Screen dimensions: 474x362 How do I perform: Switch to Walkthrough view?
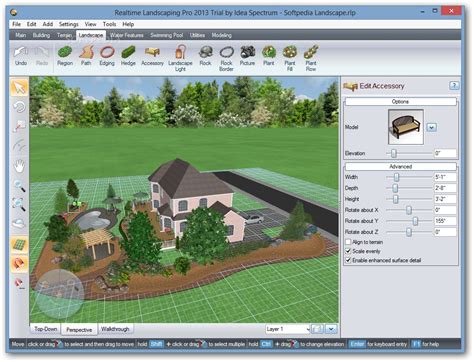pyautogui.click(x=115, y=329)
